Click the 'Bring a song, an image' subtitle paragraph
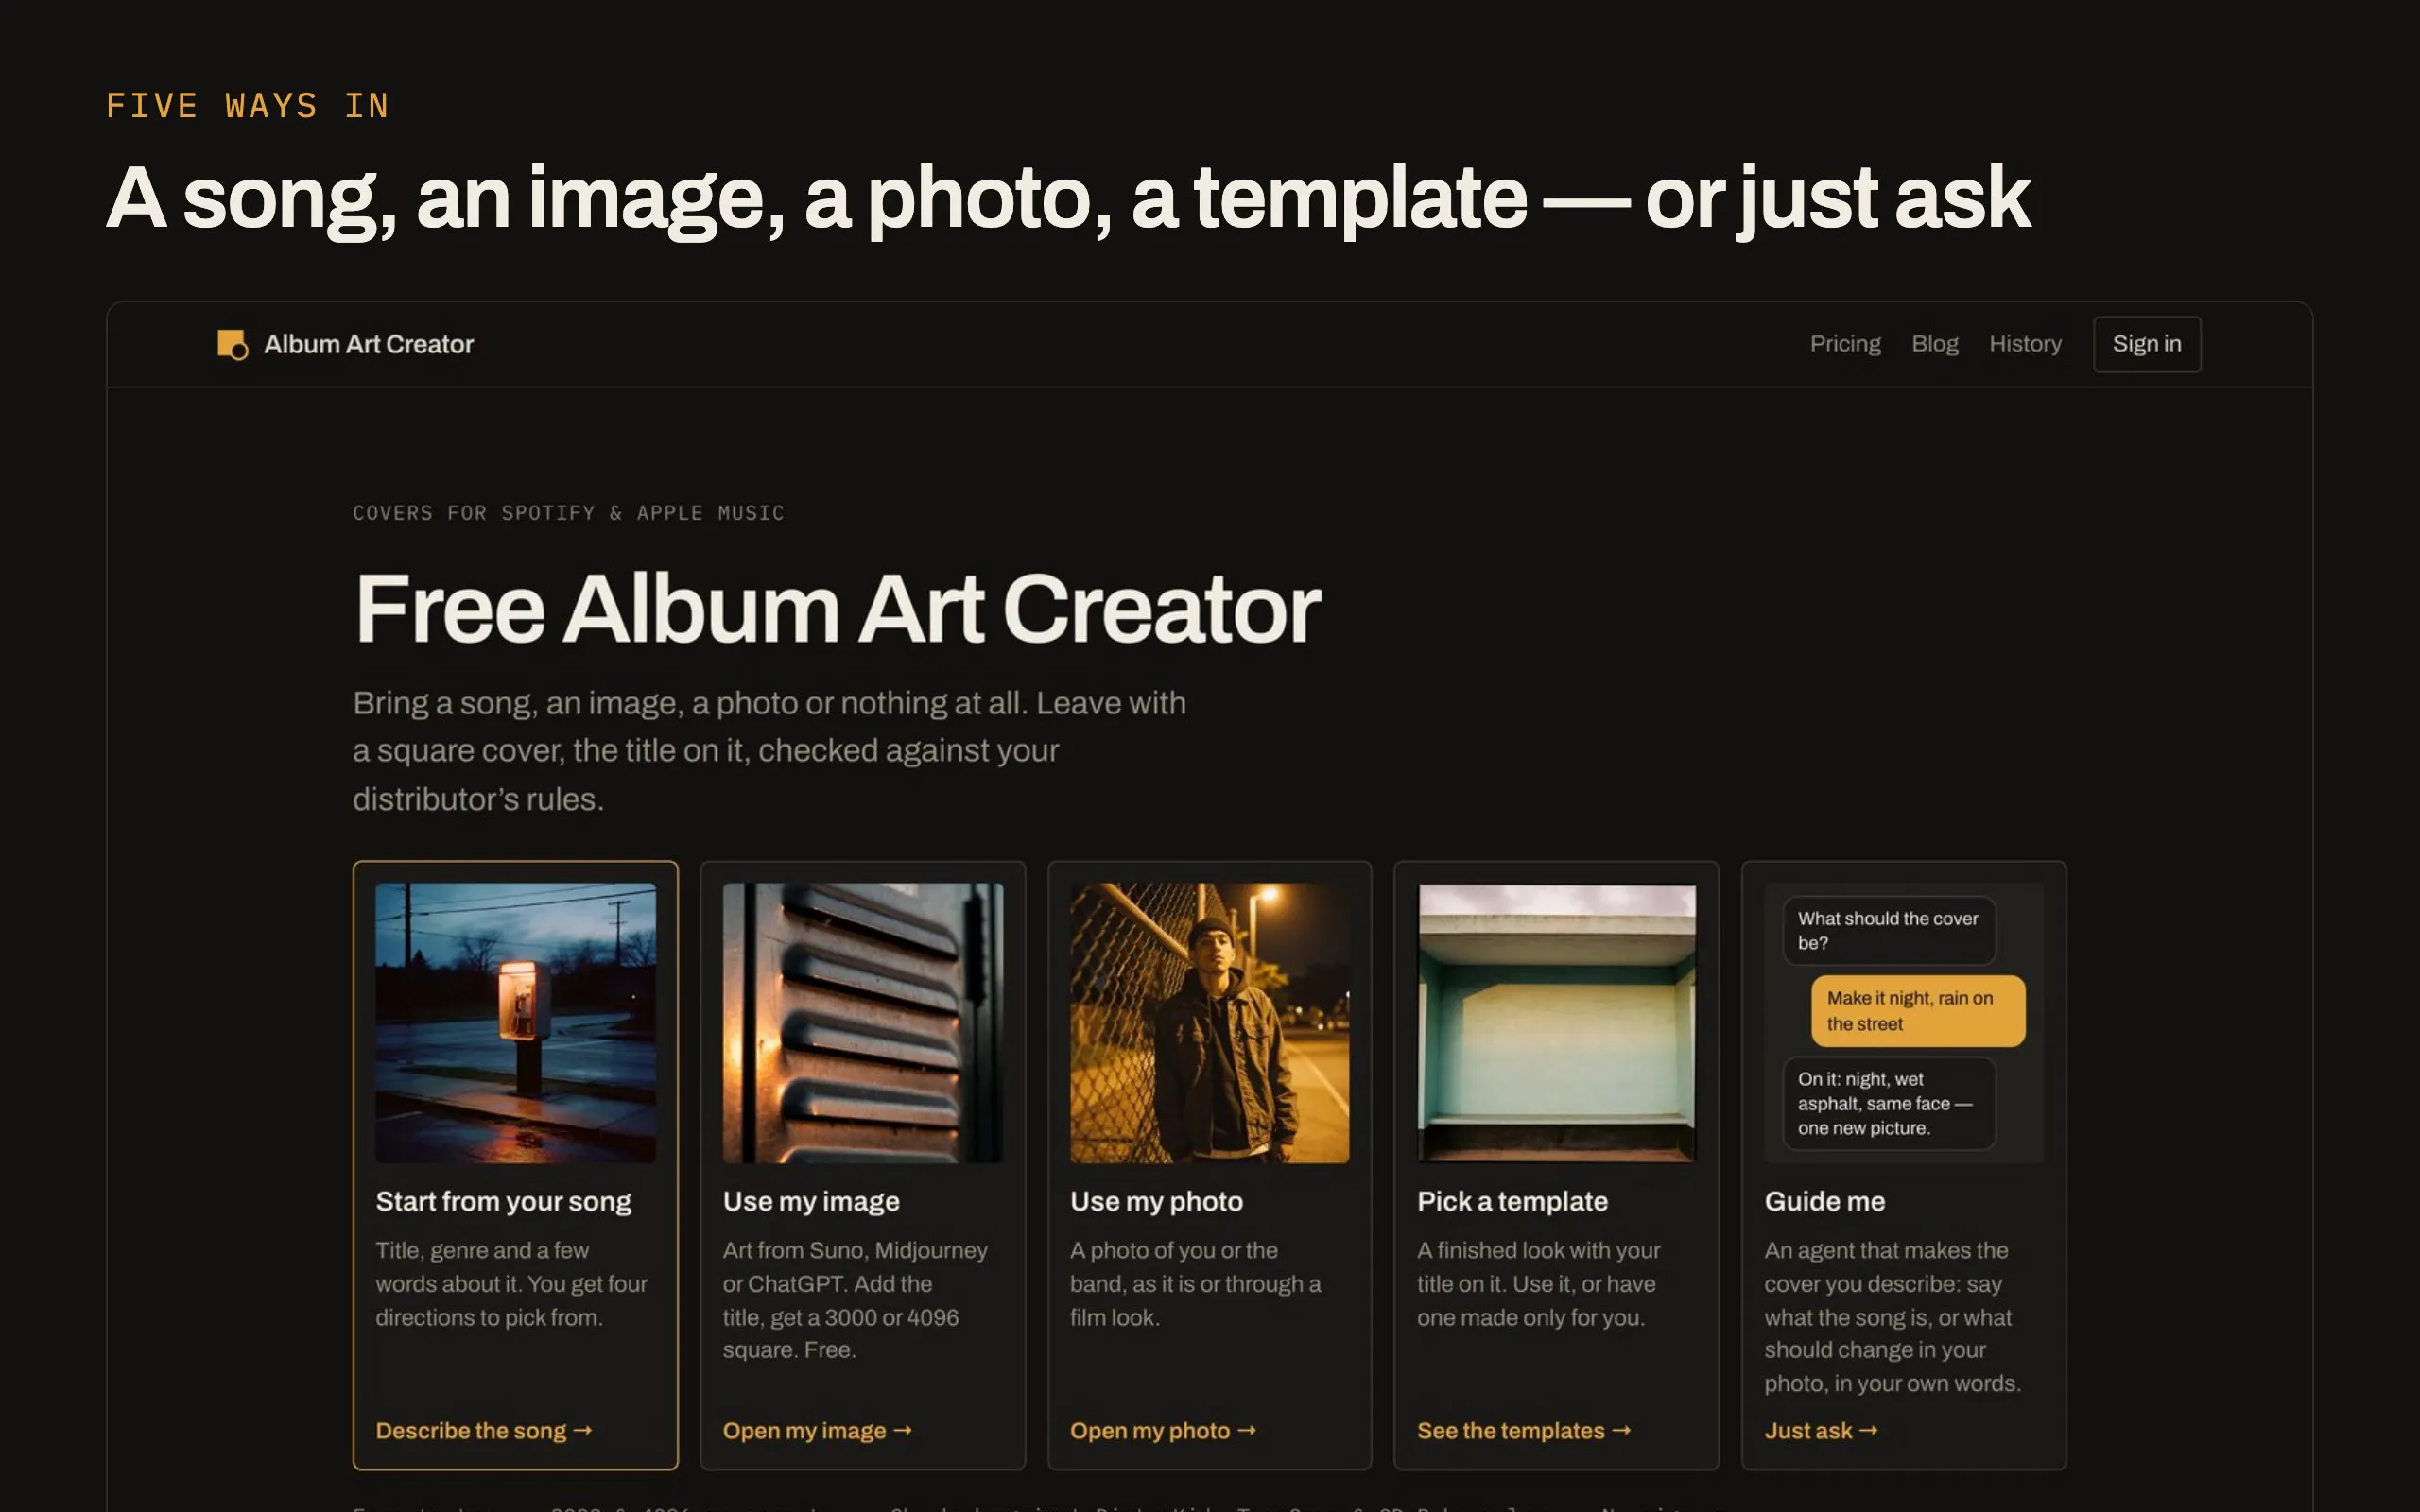 (x=769, y=751)
